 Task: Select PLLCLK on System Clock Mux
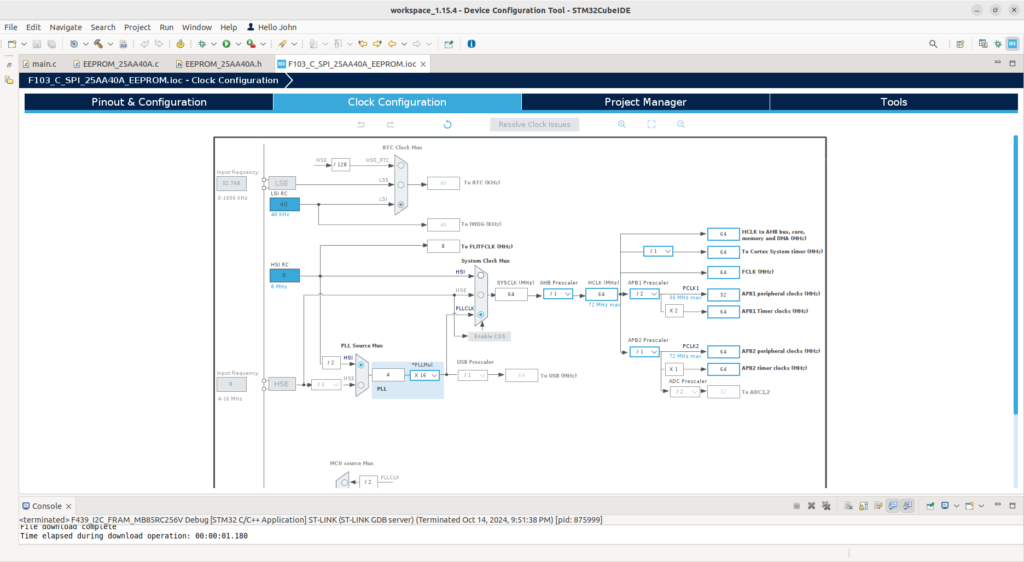pos(481,315)
